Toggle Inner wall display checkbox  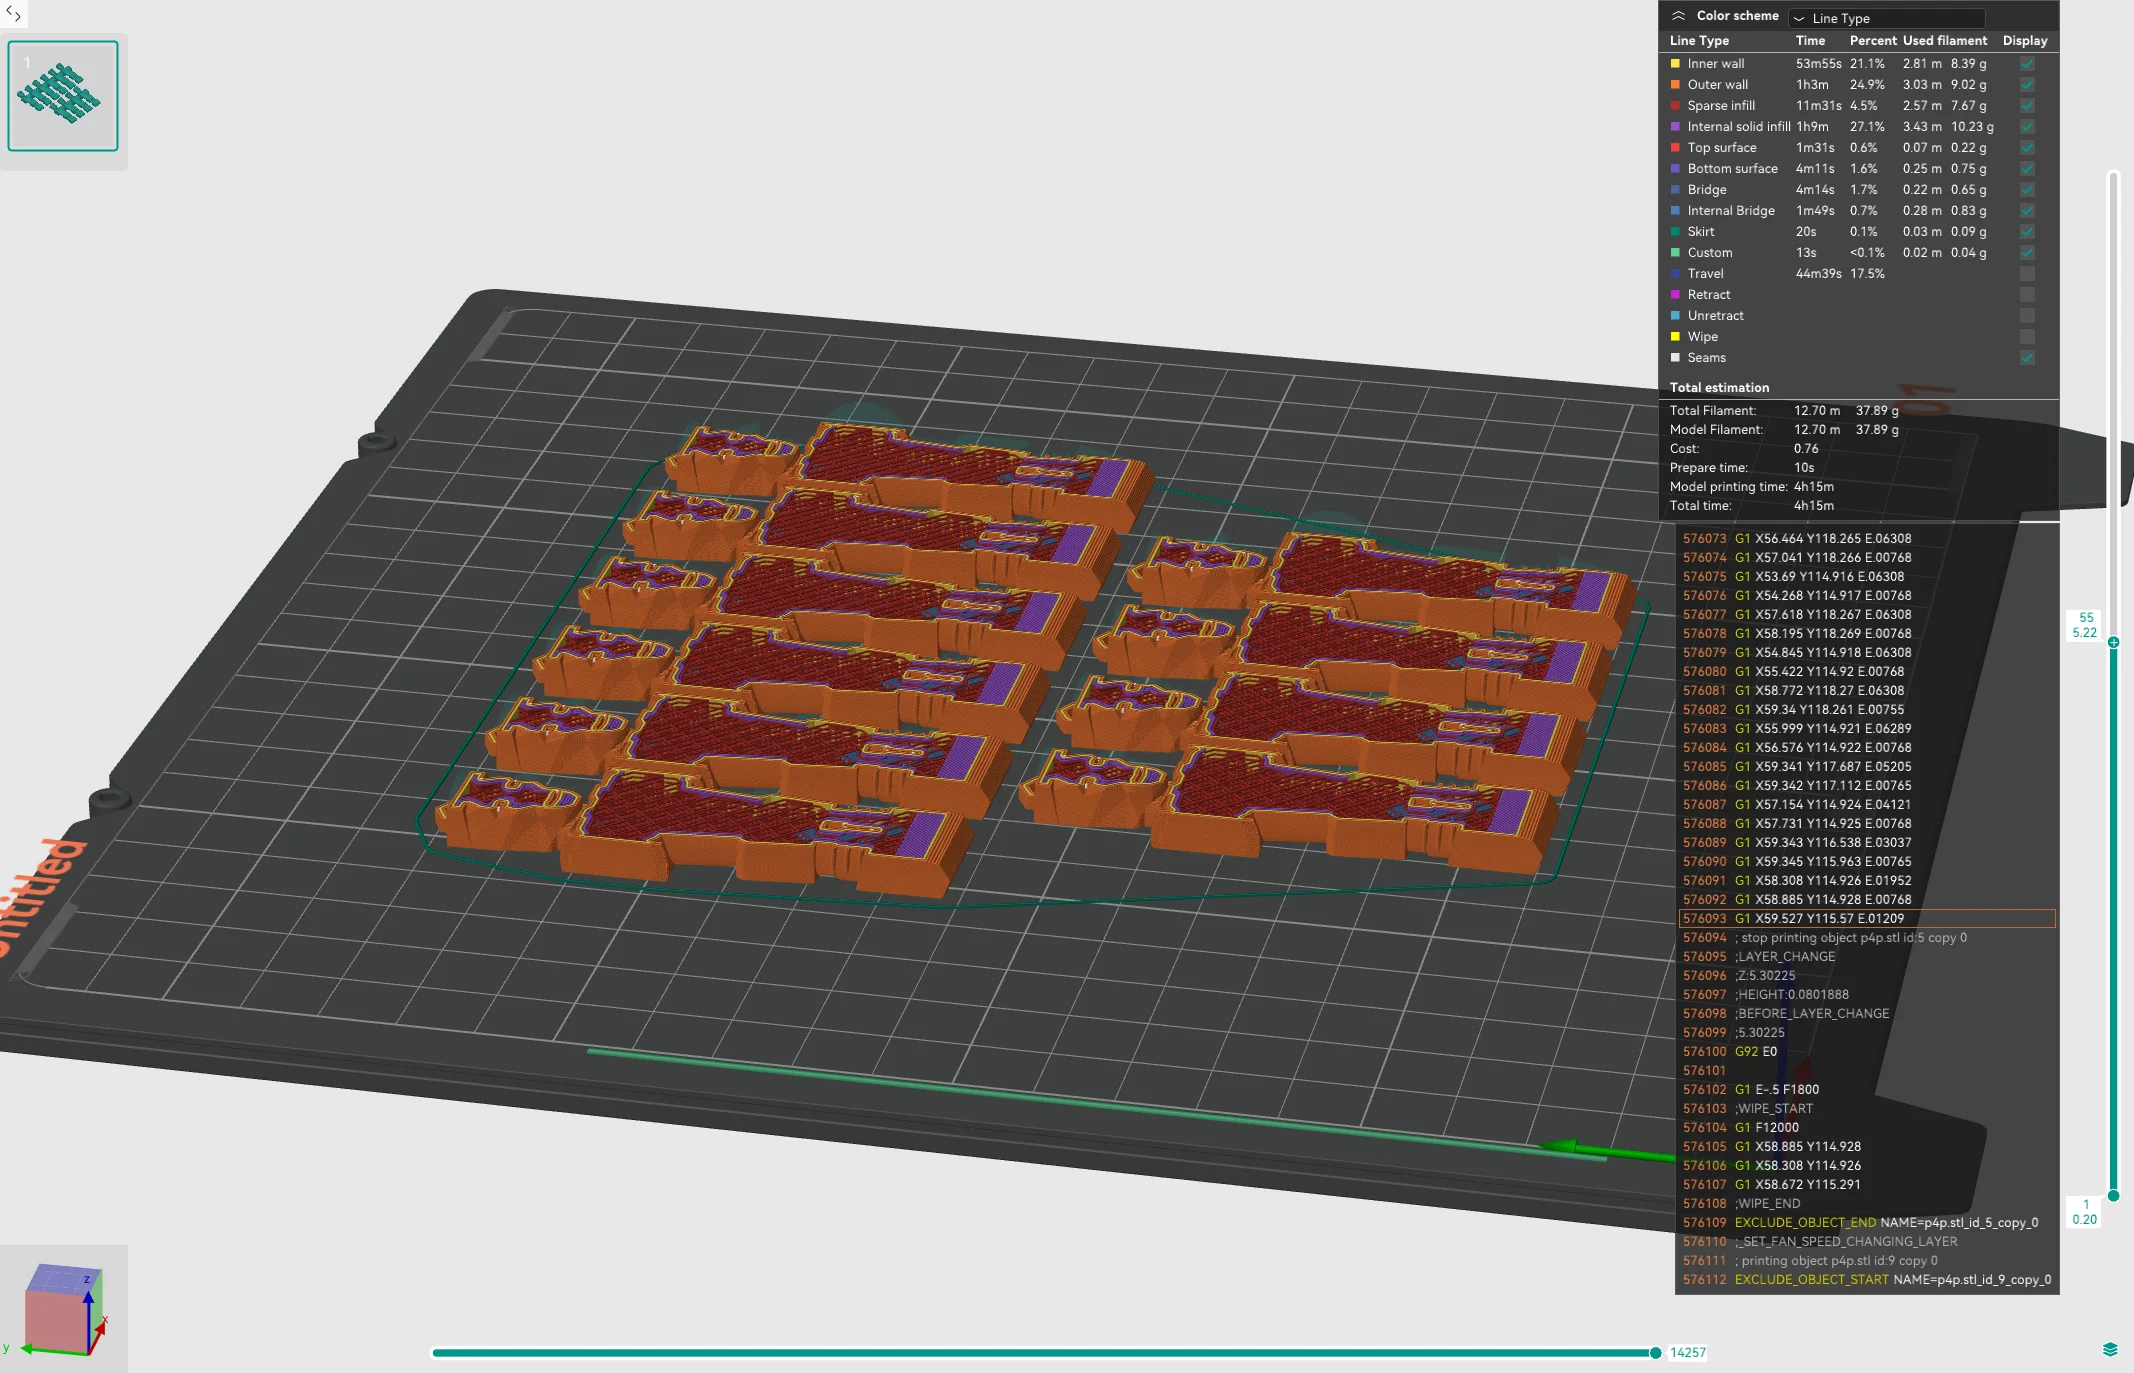pyautogui.click(x=2027, y=64)
